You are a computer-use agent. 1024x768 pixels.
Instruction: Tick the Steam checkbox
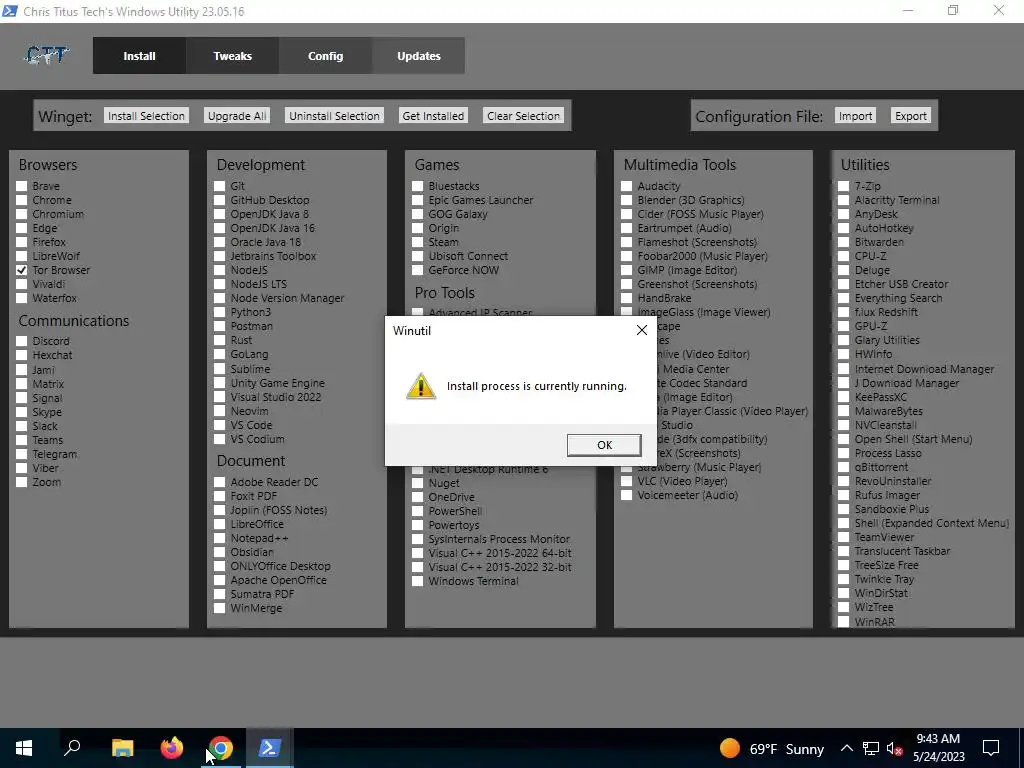417,242
